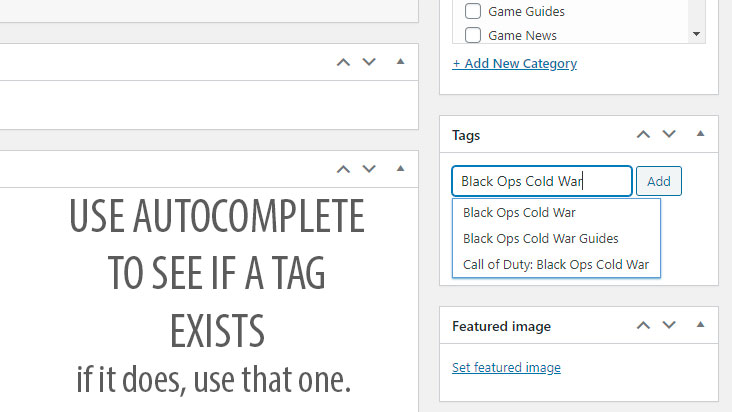Screen dimensions: 732x412
Task: Collapse the Featured image panel
Action: (700, 325)
